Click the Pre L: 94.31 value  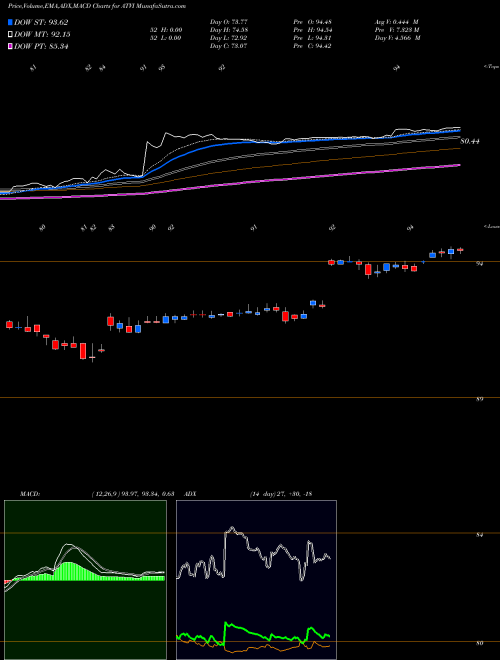[x=314, y=38]
